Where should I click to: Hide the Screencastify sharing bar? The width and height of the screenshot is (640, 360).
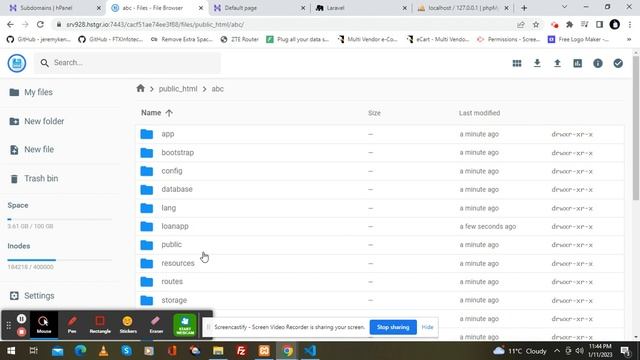[427, 327]
